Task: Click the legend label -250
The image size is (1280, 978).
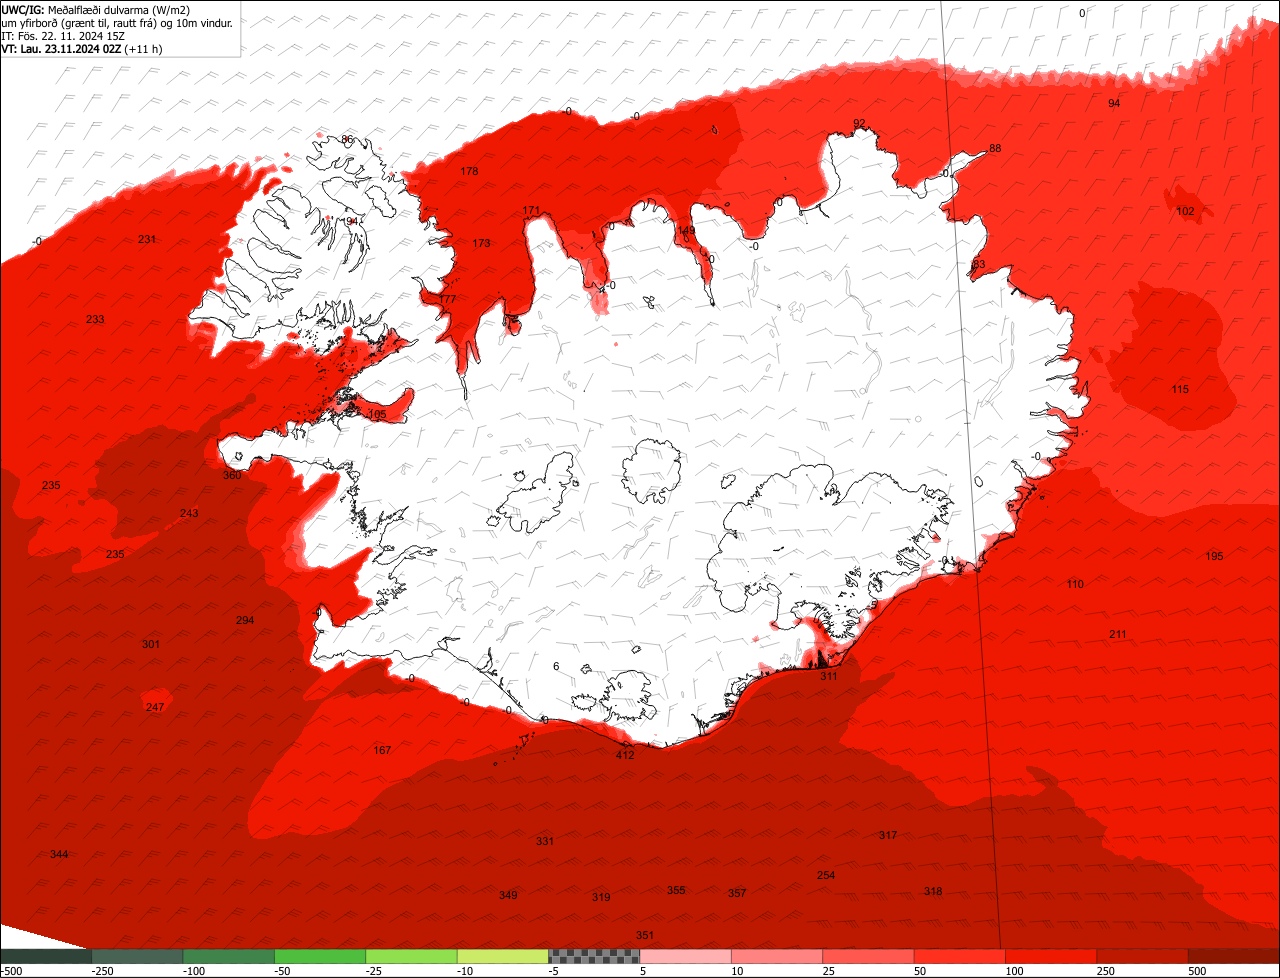Action: click(101, 971)
